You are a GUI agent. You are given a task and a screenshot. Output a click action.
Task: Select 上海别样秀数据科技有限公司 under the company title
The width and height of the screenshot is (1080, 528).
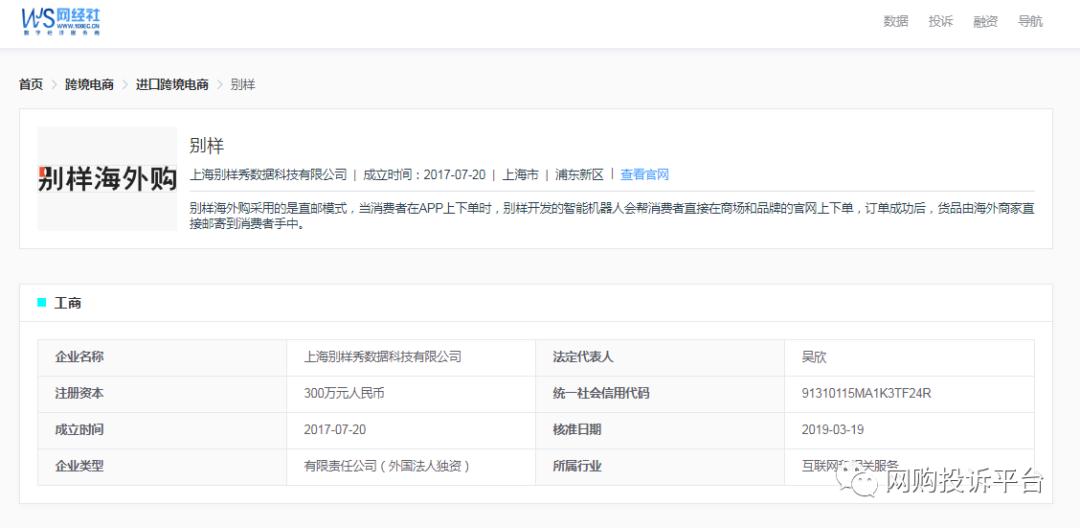coord(268,175)
